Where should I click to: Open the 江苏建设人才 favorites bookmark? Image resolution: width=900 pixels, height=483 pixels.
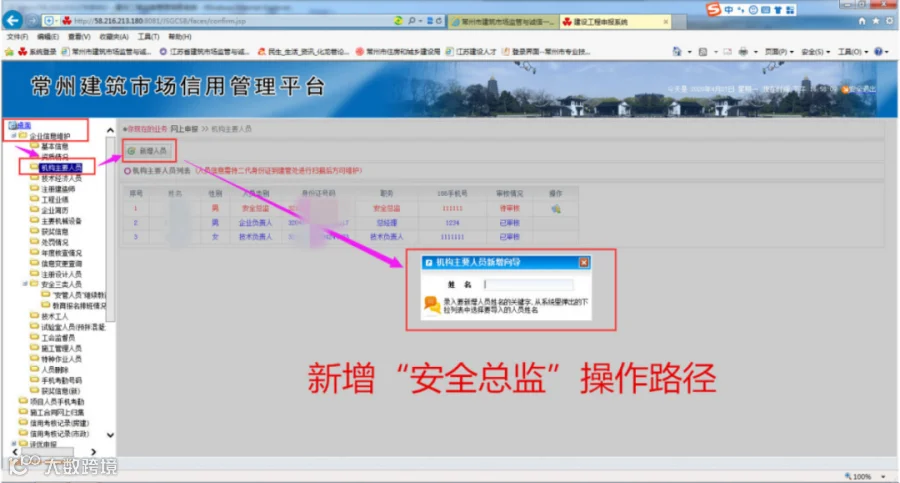point(471,52)
